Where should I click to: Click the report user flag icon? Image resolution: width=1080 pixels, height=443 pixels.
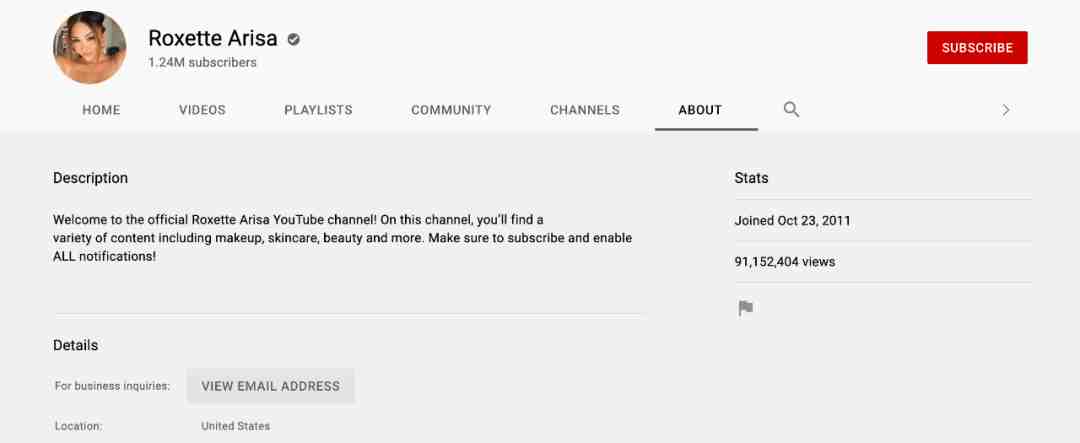(745, 308)
